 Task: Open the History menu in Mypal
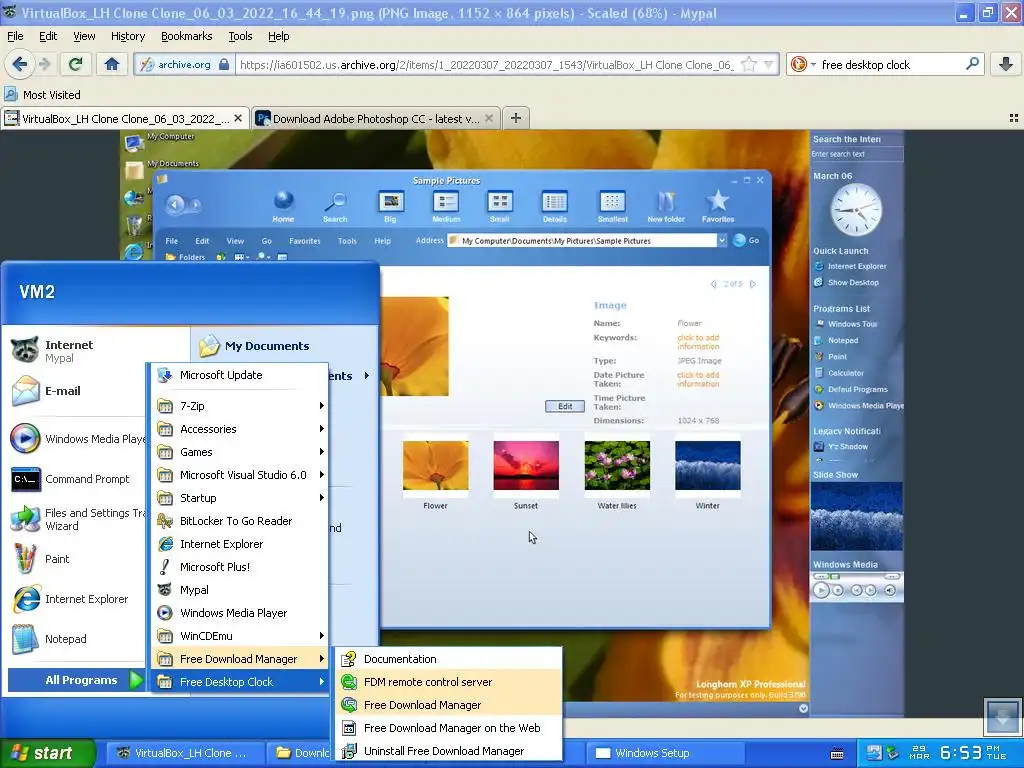(x=127, y=36)
